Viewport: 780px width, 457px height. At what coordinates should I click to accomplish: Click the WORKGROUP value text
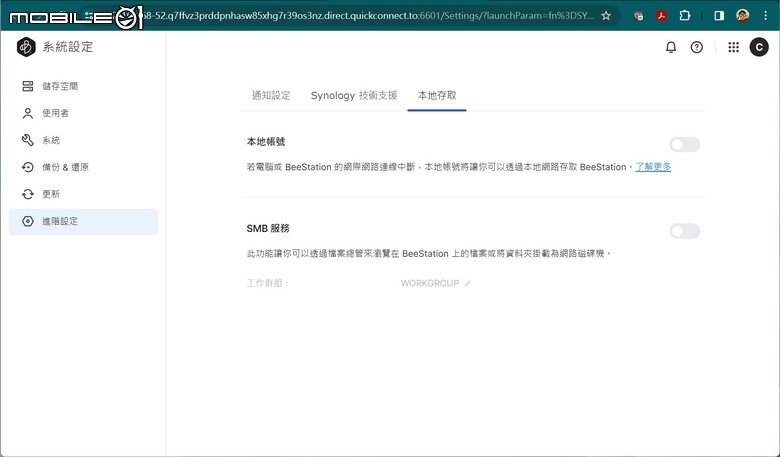(430, 283)
